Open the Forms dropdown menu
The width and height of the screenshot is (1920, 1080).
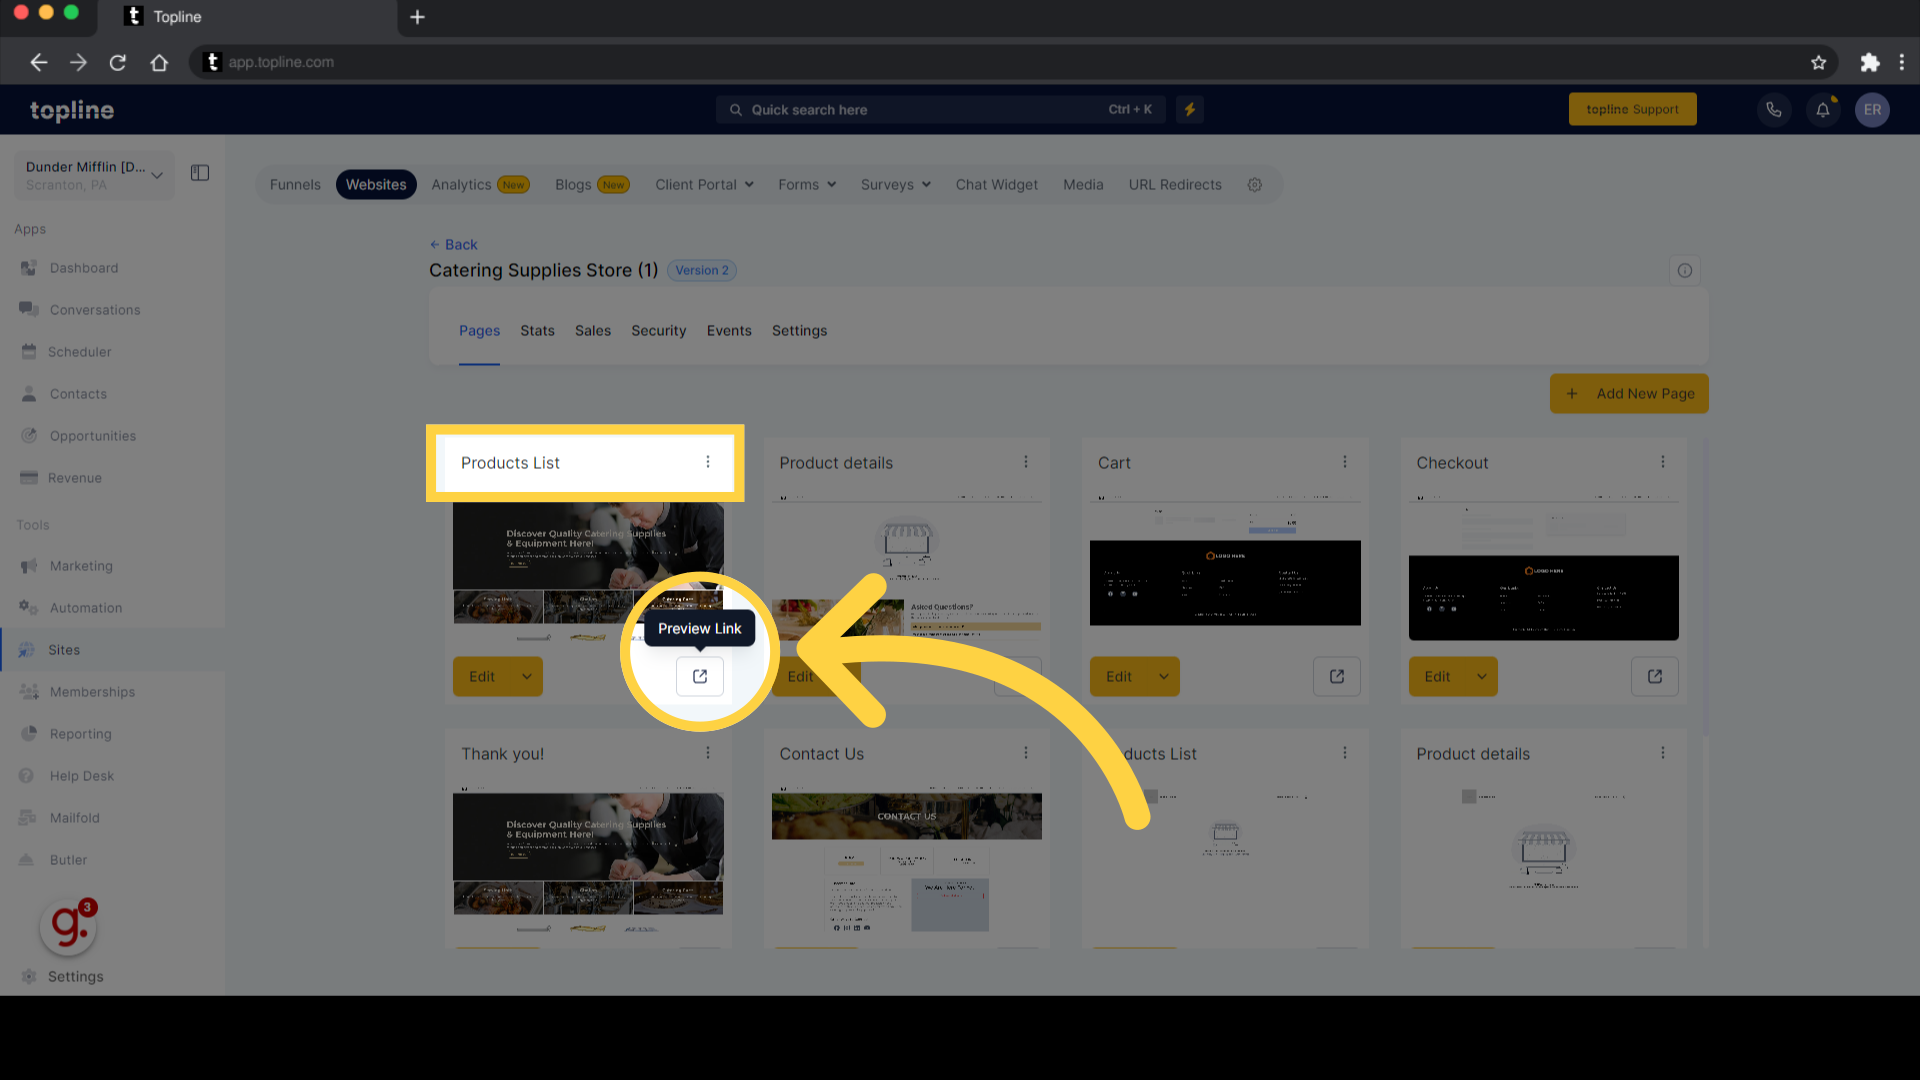tap(806, 185)
